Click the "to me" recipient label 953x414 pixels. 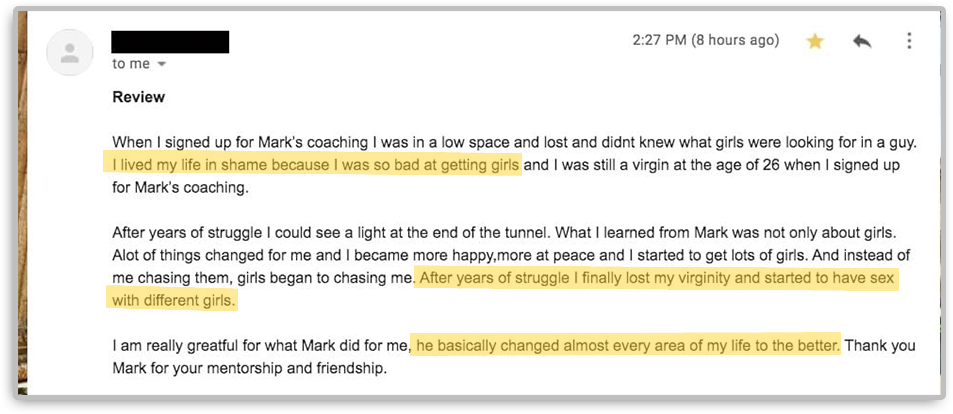tap(130, 64)
